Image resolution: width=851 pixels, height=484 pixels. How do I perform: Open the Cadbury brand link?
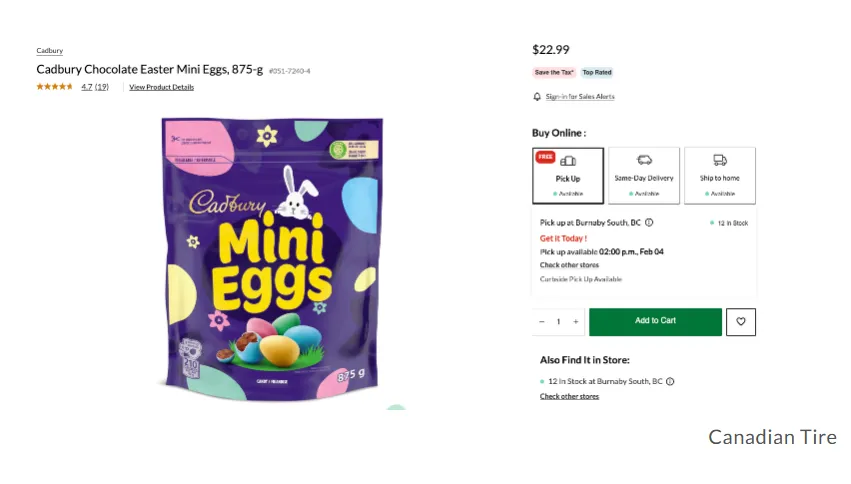pos(50,51)
